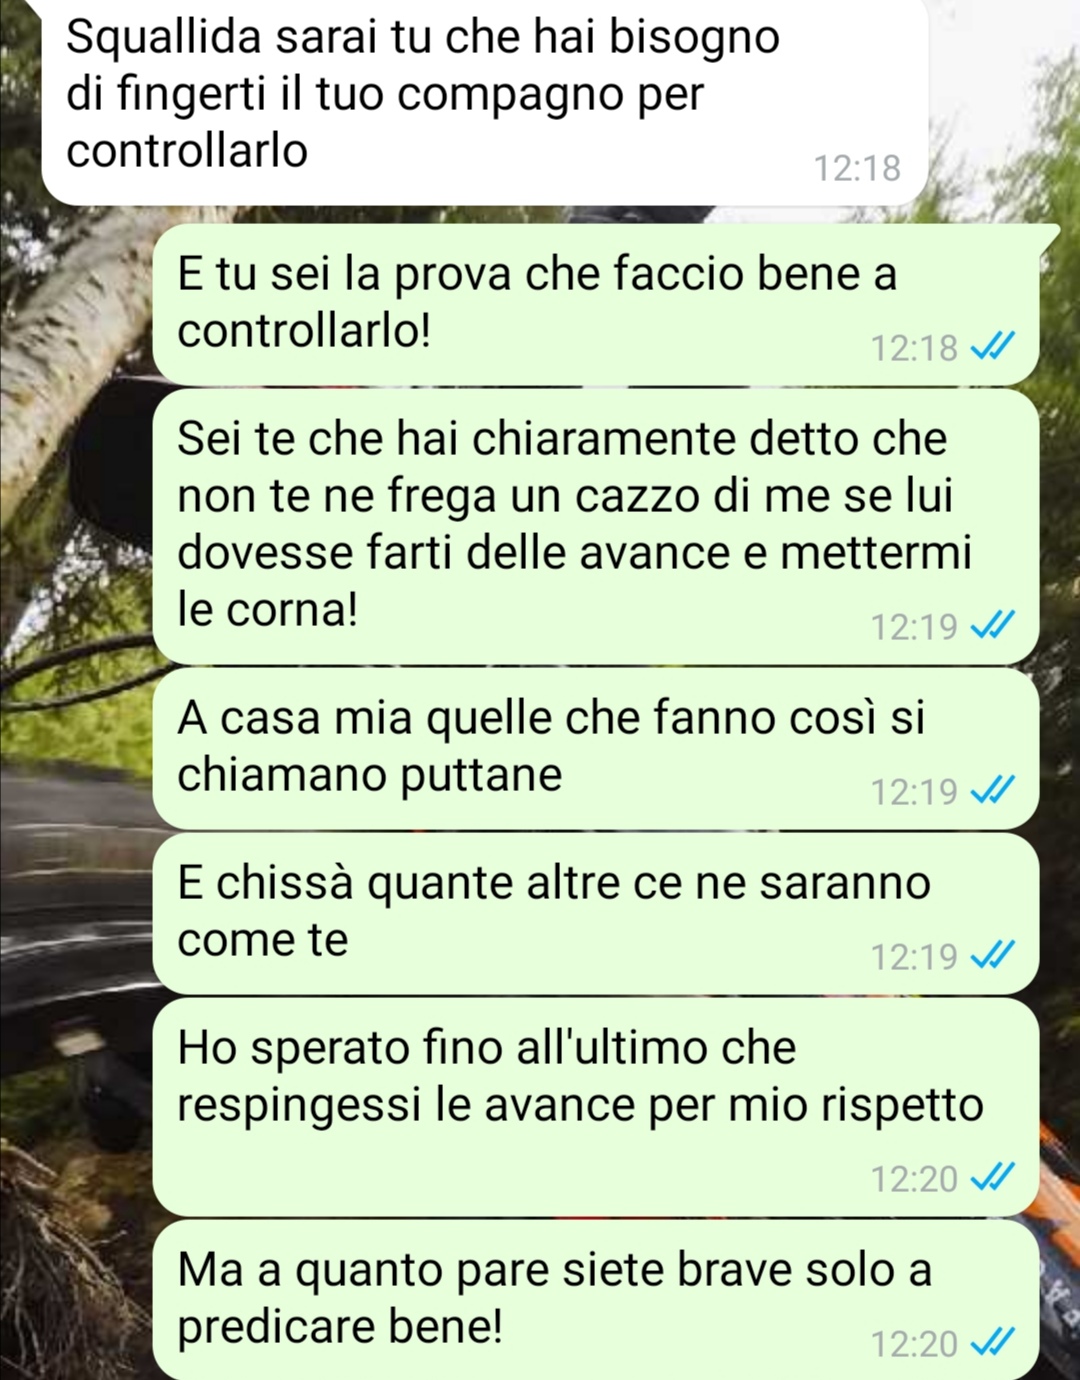Select the received message 'Squallida sarai tu'
Image resolution: width=1080 pixels, height=1380 pixels.
pyautogui.click(x=485, y=101)
